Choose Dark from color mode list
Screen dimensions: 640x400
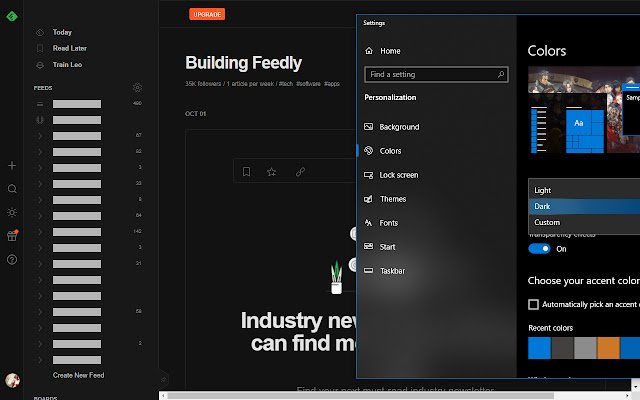click(584, 206)
